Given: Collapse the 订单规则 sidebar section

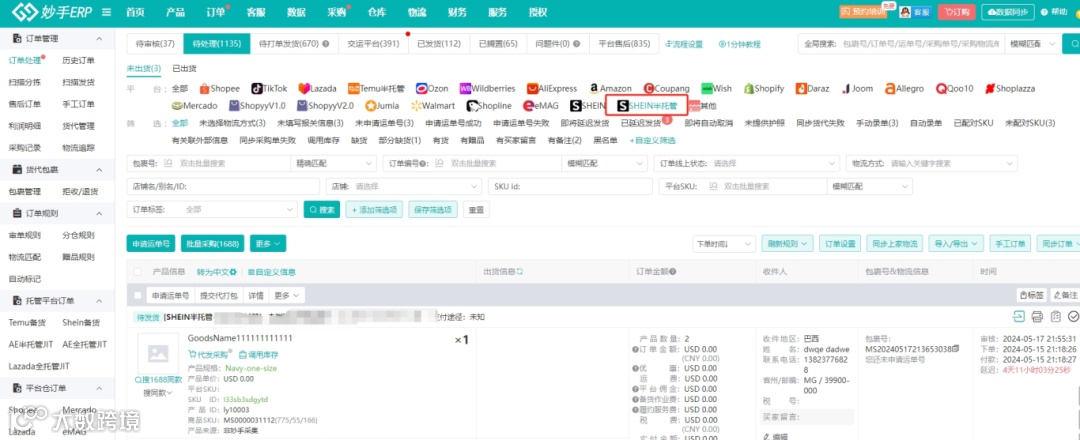Looking at the screenshot, I should [x=99, y=213].
